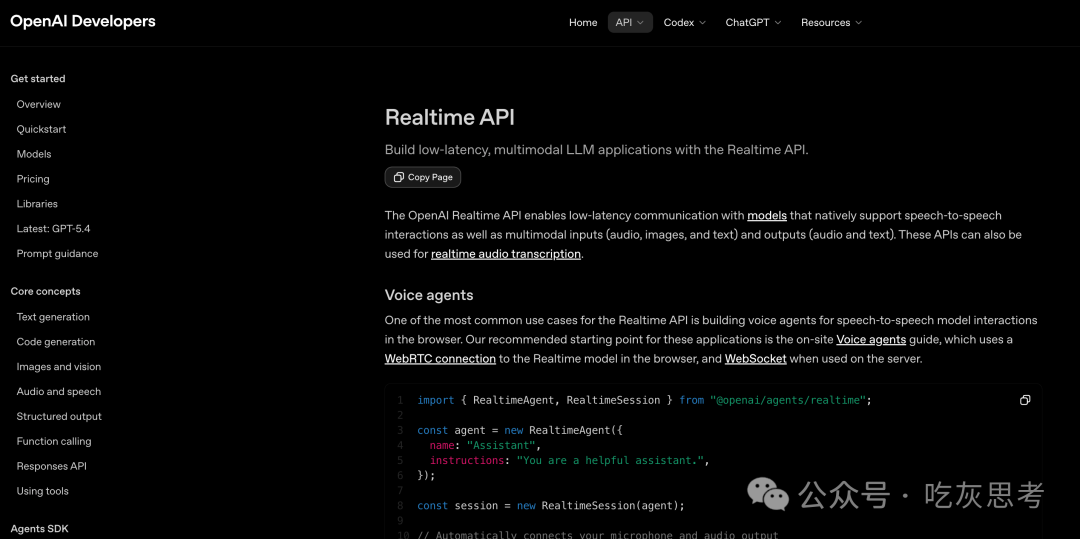
Task: Open Pricing in sidebar
Action: click(x=33, y=178)
